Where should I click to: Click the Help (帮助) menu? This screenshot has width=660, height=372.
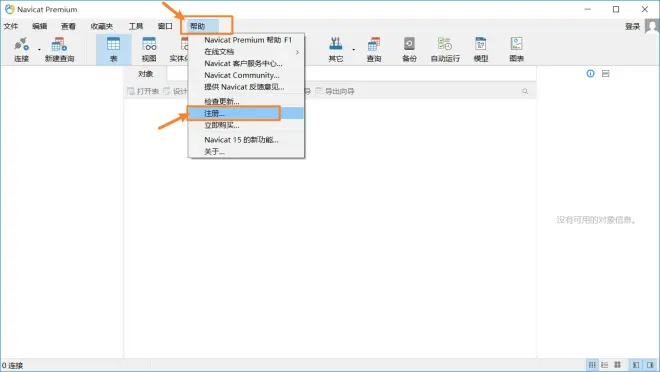coord(197,26)
